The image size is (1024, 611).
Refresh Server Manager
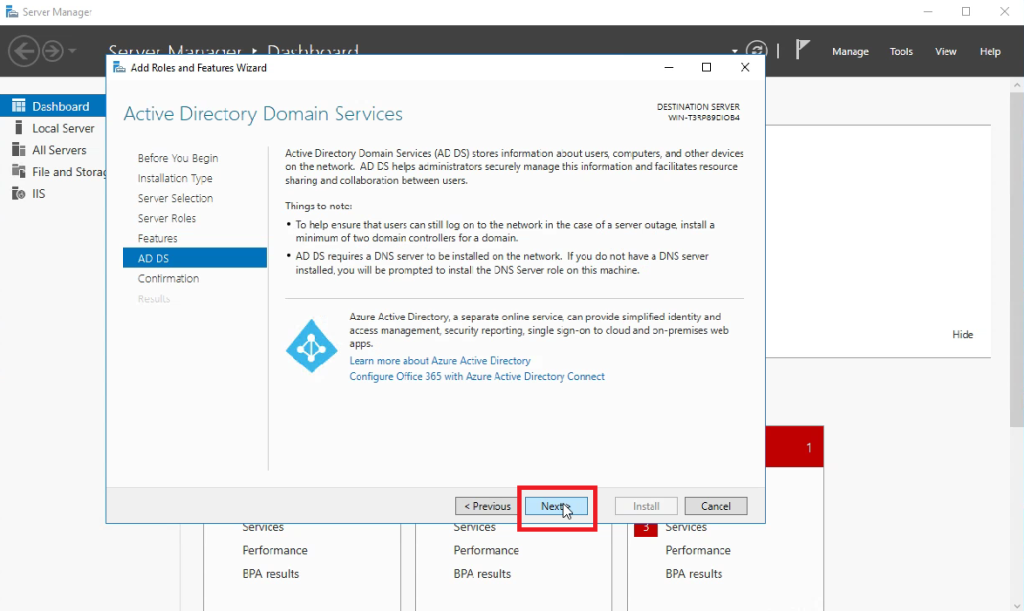(758, 47)
